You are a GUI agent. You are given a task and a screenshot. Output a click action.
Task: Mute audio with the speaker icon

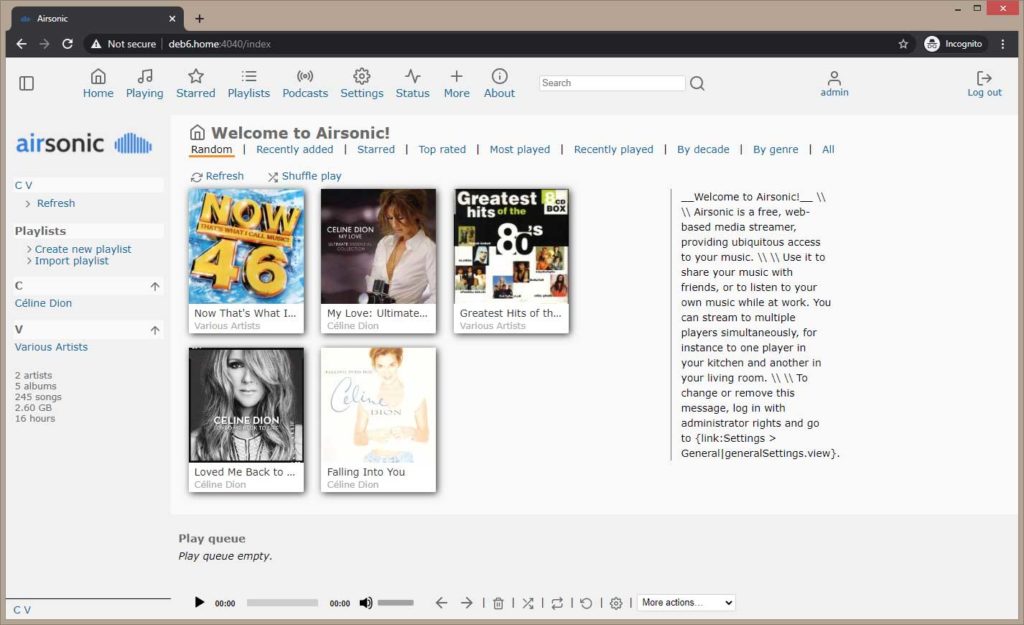click(366, 603)
